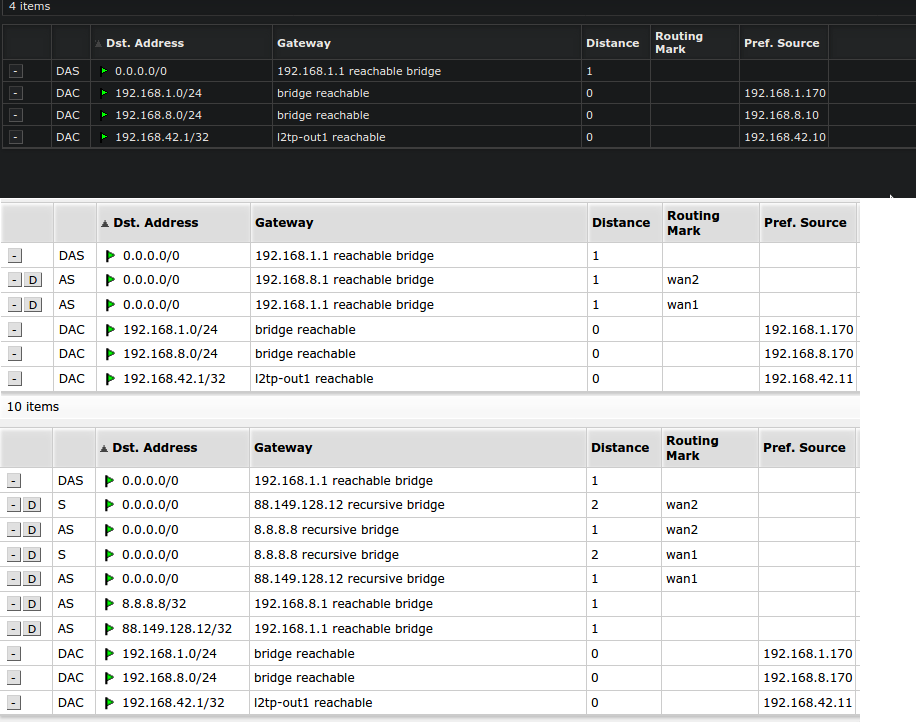Select wan2 mark in 192.168.8.1 gateway row
916x722 pixels.
pyautogui.click(x=682, y=280)
